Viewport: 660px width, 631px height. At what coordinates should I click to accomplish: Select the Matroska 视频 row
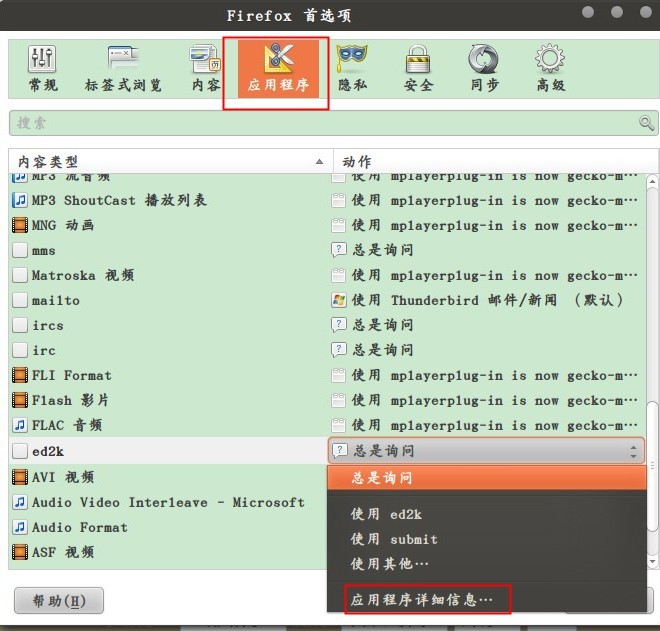[x=168, y=275]
